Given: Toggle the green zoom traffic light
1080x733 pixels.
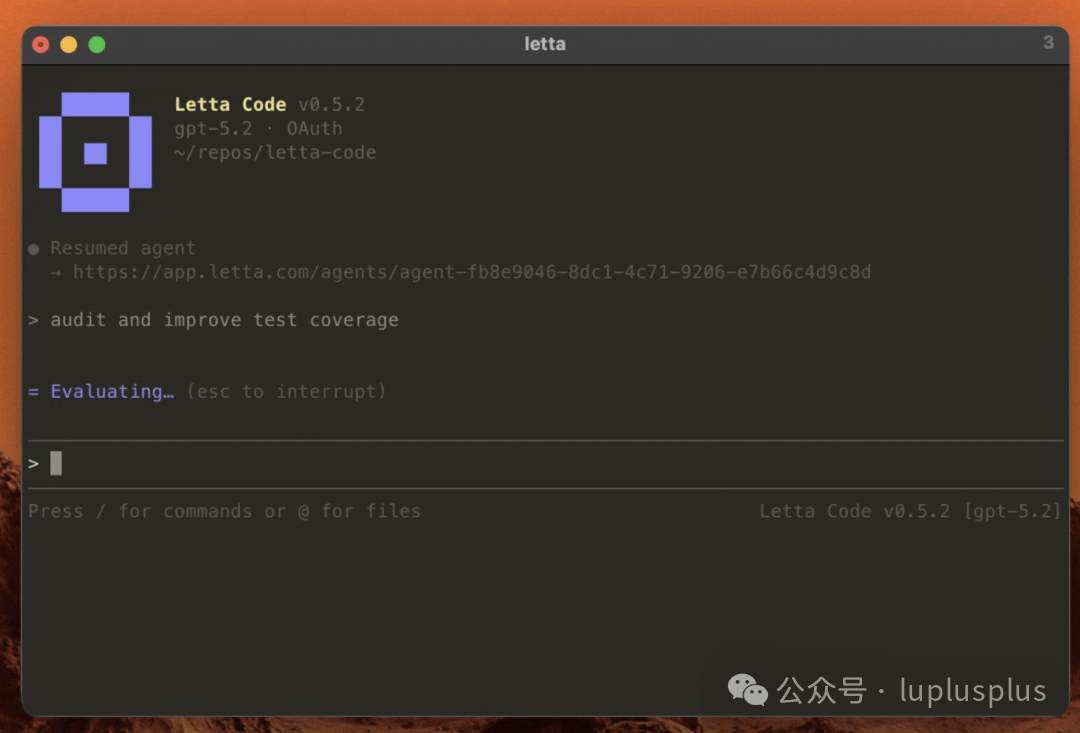Looking at the screenshot, I should (97, 44).
